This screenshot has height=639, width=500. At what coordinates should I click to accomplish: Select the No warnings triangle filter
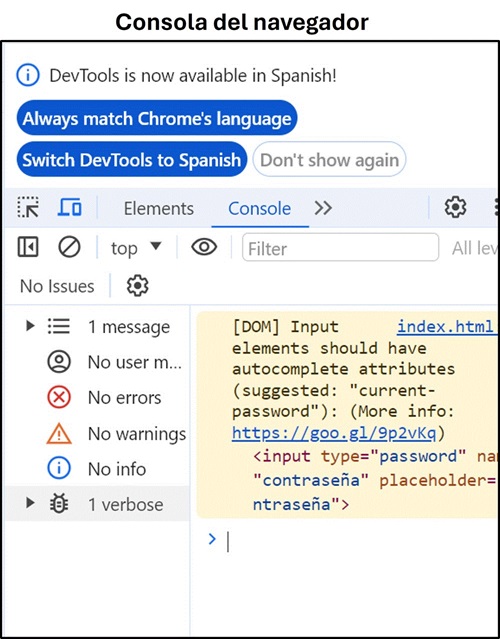[59, 433]
